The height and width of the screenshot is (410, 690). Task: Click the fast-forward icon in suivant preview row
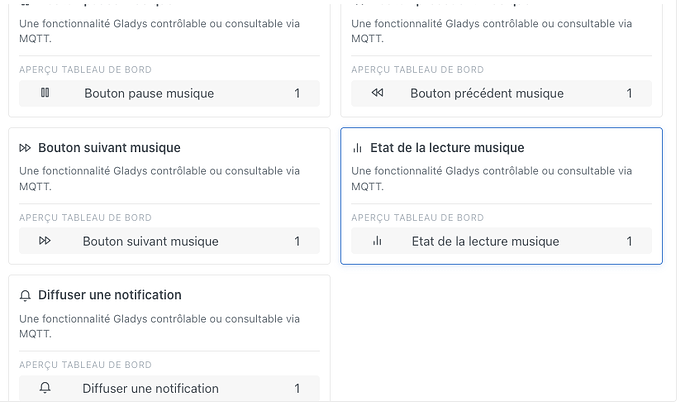coord(45,241)
